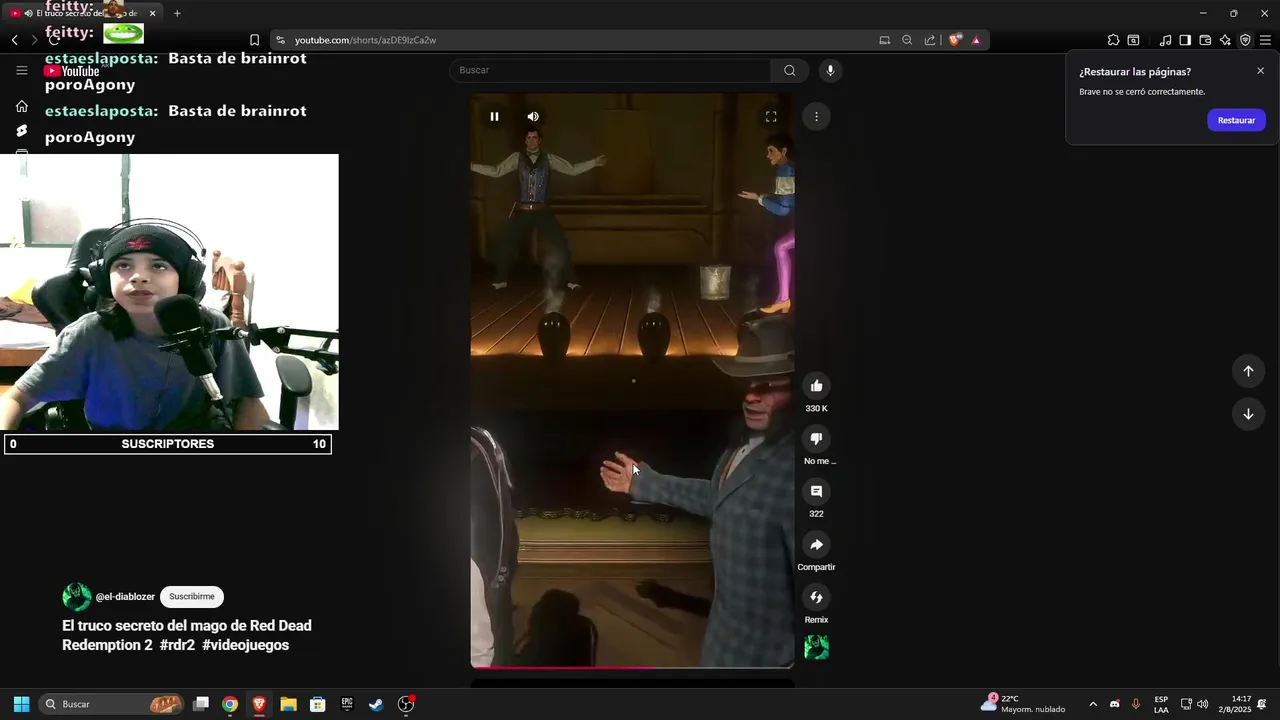Open the channel avatar below Remix
1280x720 pixels.
click(816, 648)
